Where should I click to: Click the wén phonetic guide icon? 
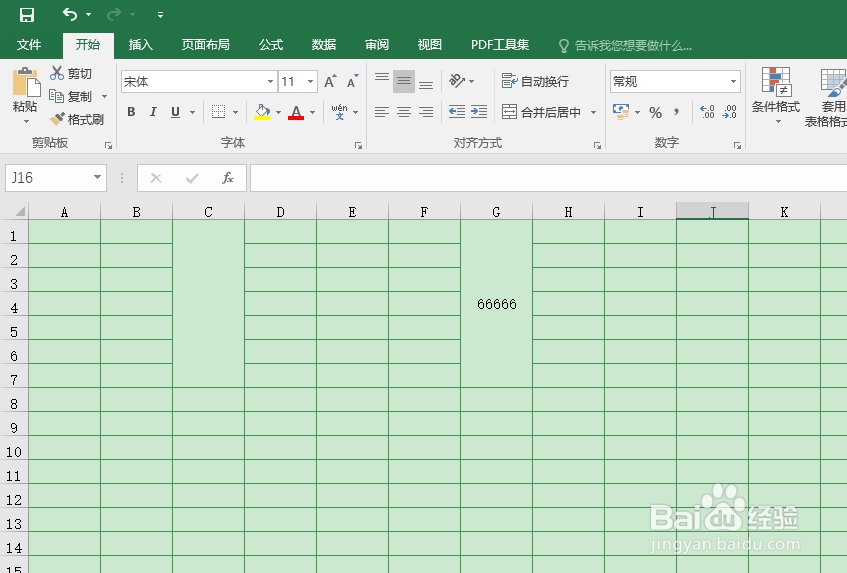coord(340,112)
